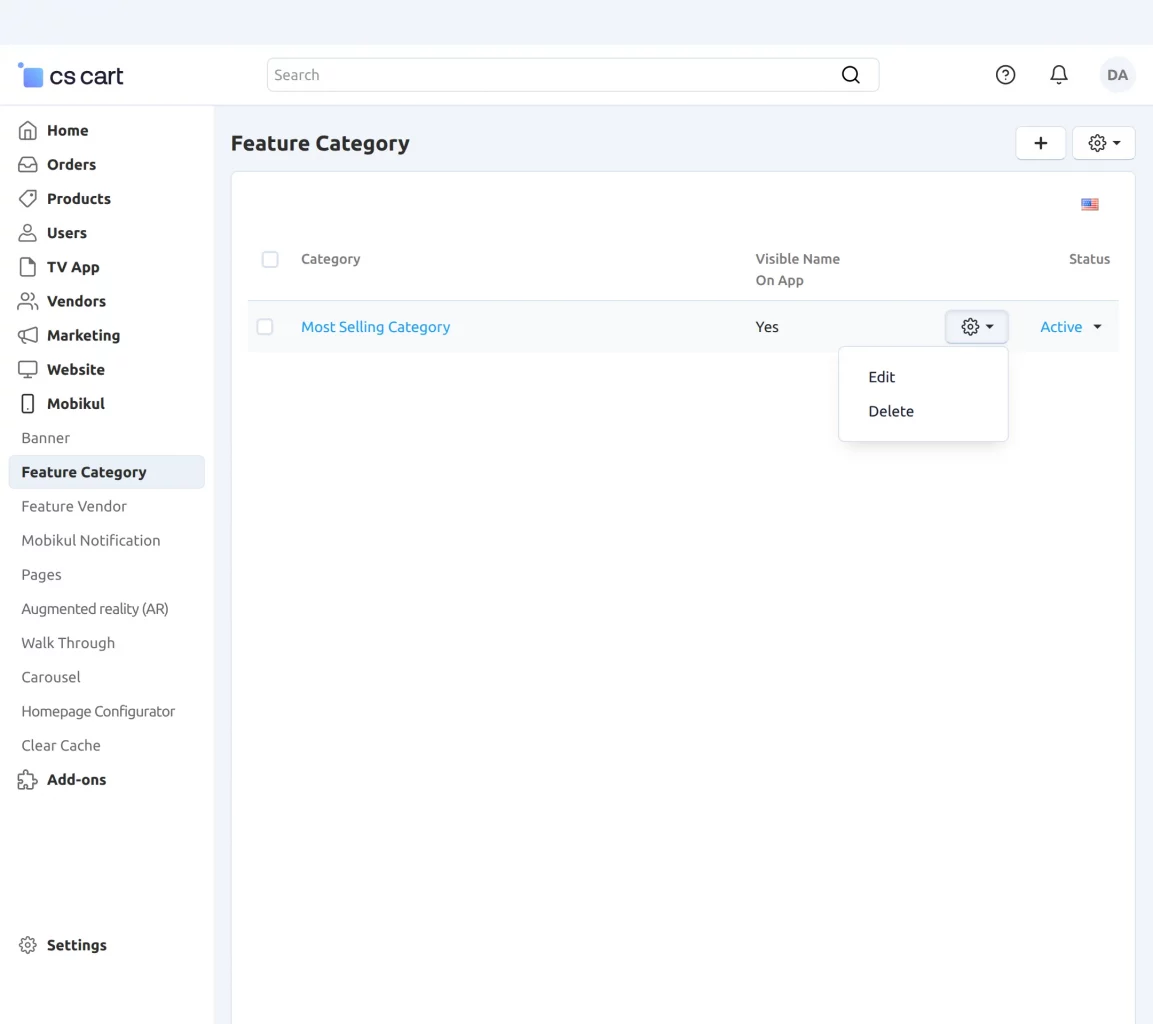Click the Products tag icon

point(28,198)
